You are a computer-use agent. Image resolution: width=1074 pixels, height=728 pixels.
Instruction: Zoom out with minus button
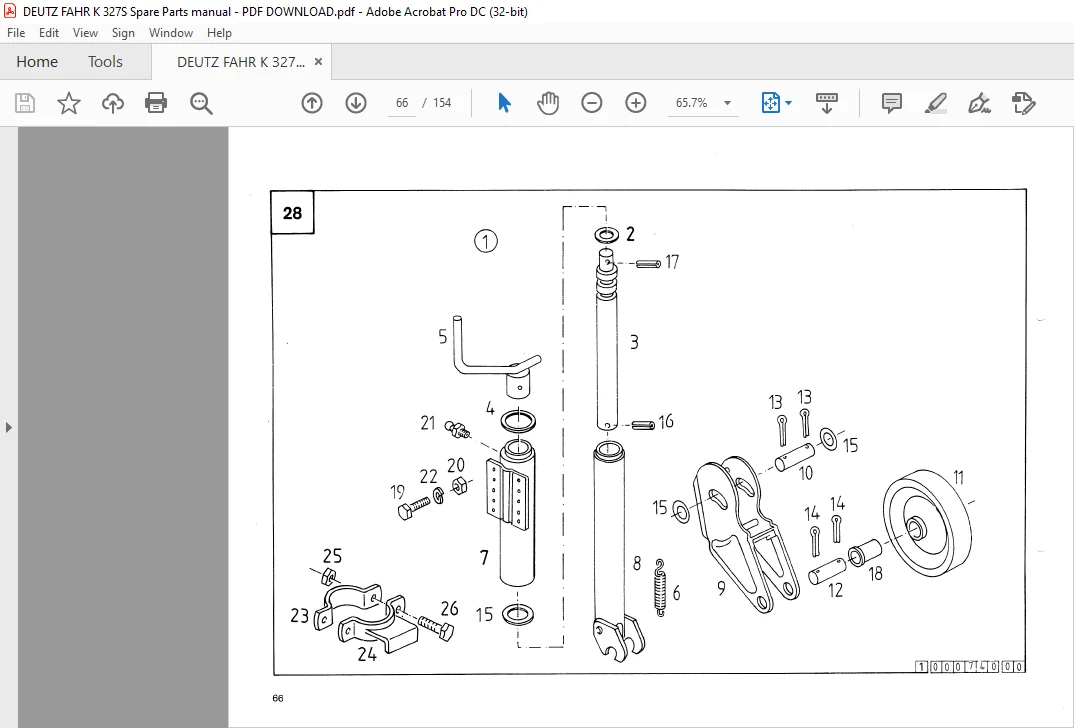592,103
